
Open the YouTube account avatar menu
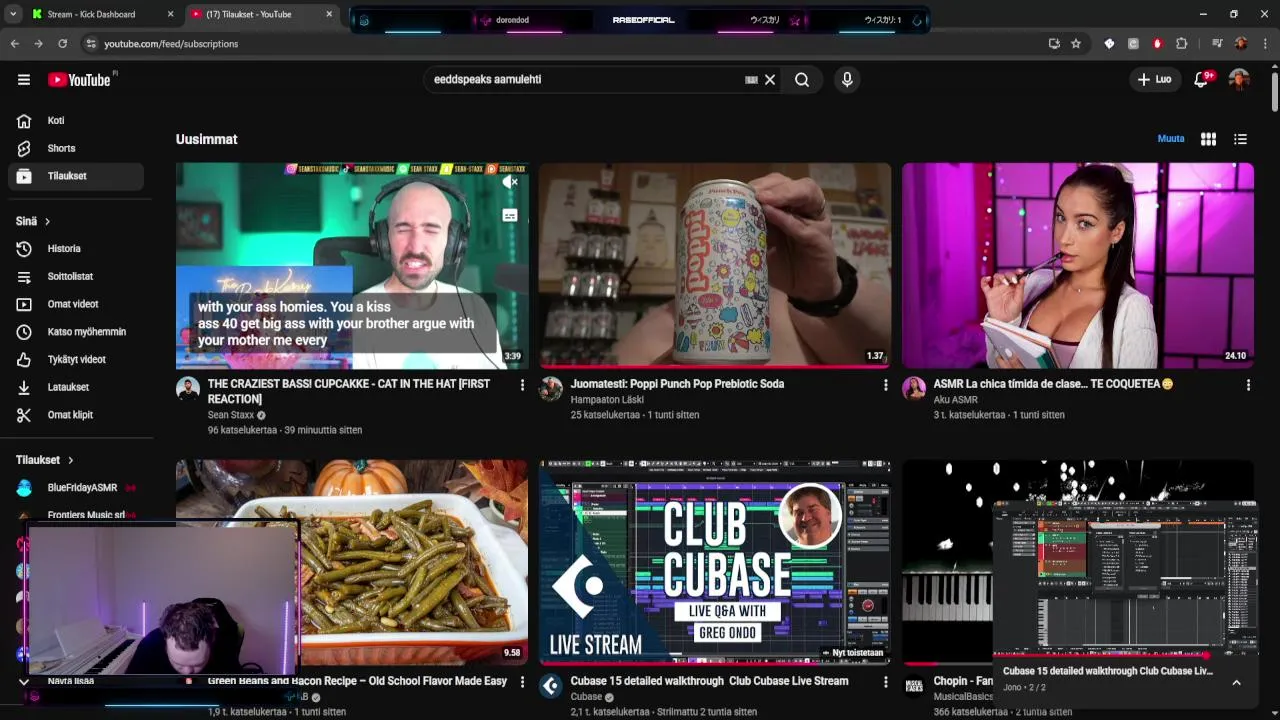coord(1239,80)
